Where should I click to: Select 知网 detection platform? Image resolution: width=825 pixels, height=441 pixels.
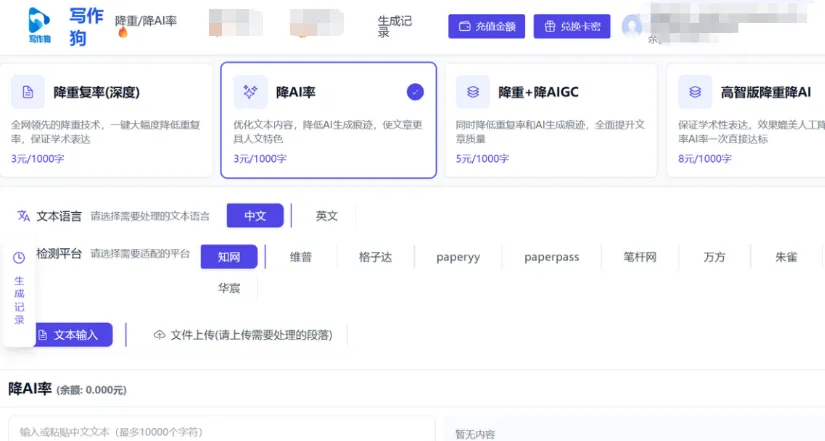click(x=229, y=257)
